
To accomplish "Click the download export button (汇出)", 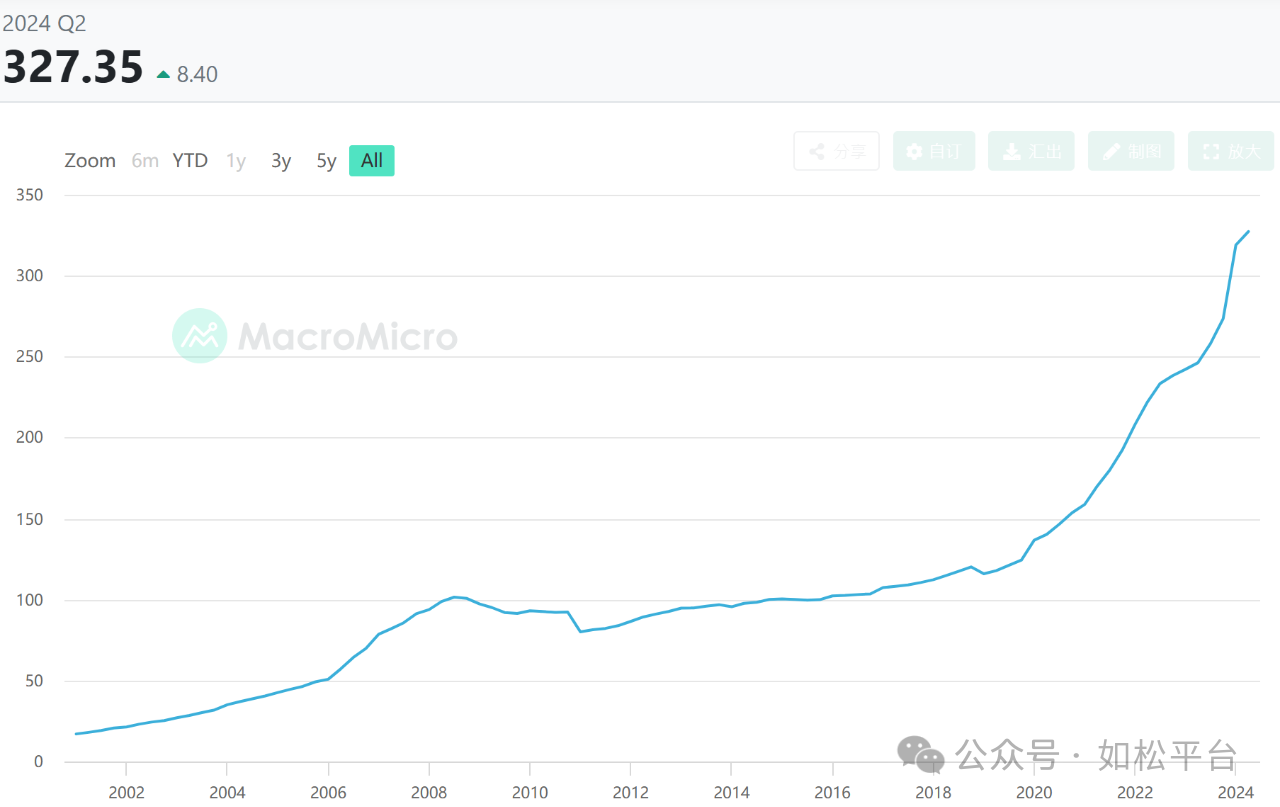I will [x=1031, y=151].
